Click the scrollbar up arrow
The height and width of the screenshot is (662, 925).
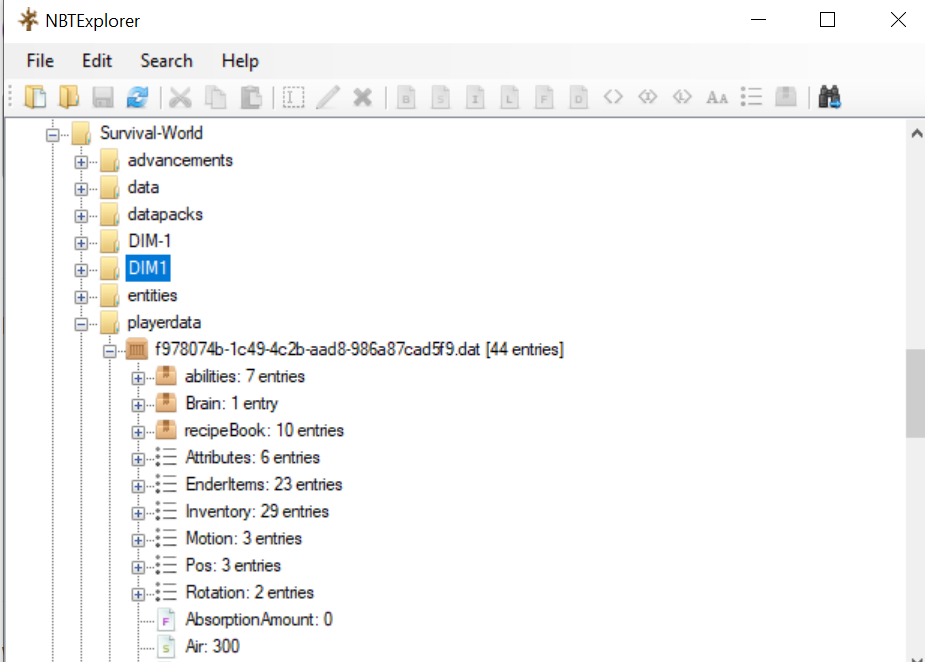click(x=916, y=133)
